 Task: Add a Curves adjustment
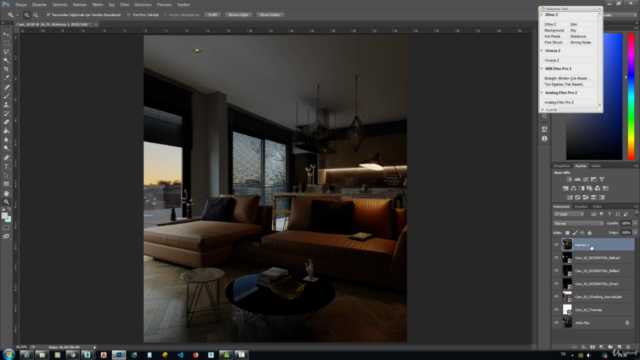[x=586, y=179]
